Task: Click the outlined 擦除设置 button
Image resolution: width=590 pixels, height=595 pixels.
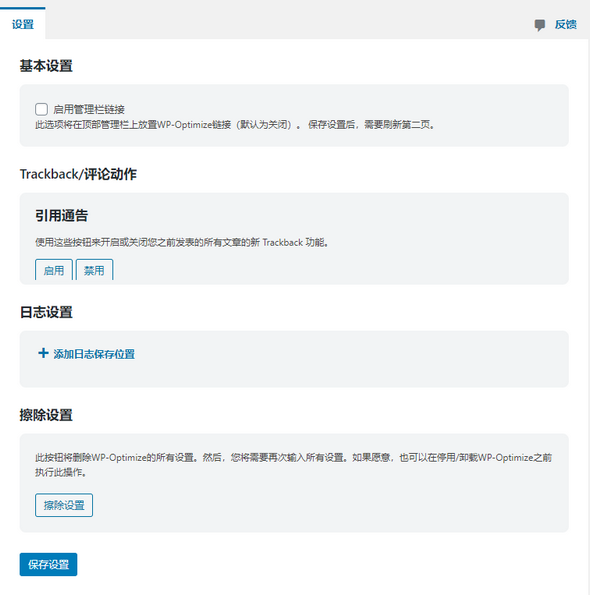Action: (64, 505)
